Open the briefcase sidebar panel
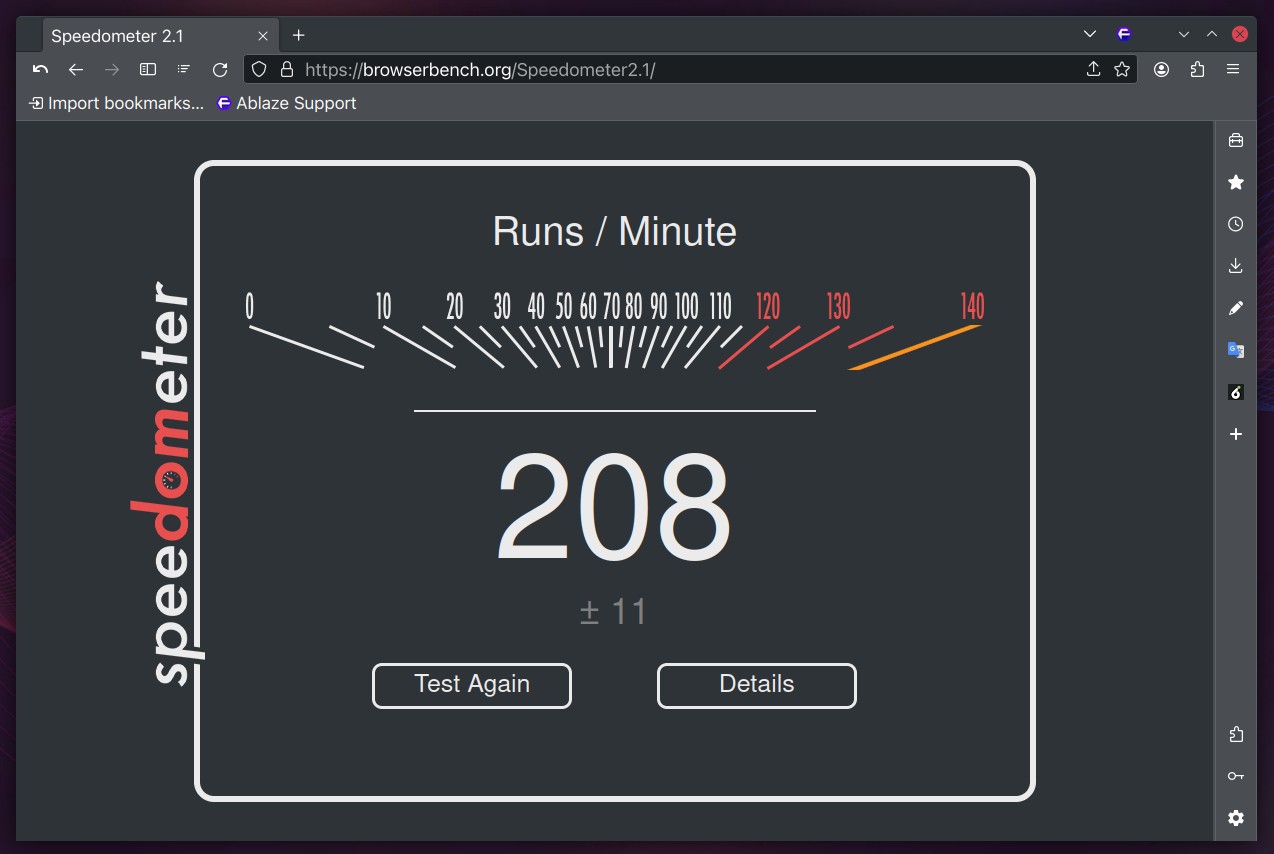Screen dimensions: 1274x854 point(1236,140)
